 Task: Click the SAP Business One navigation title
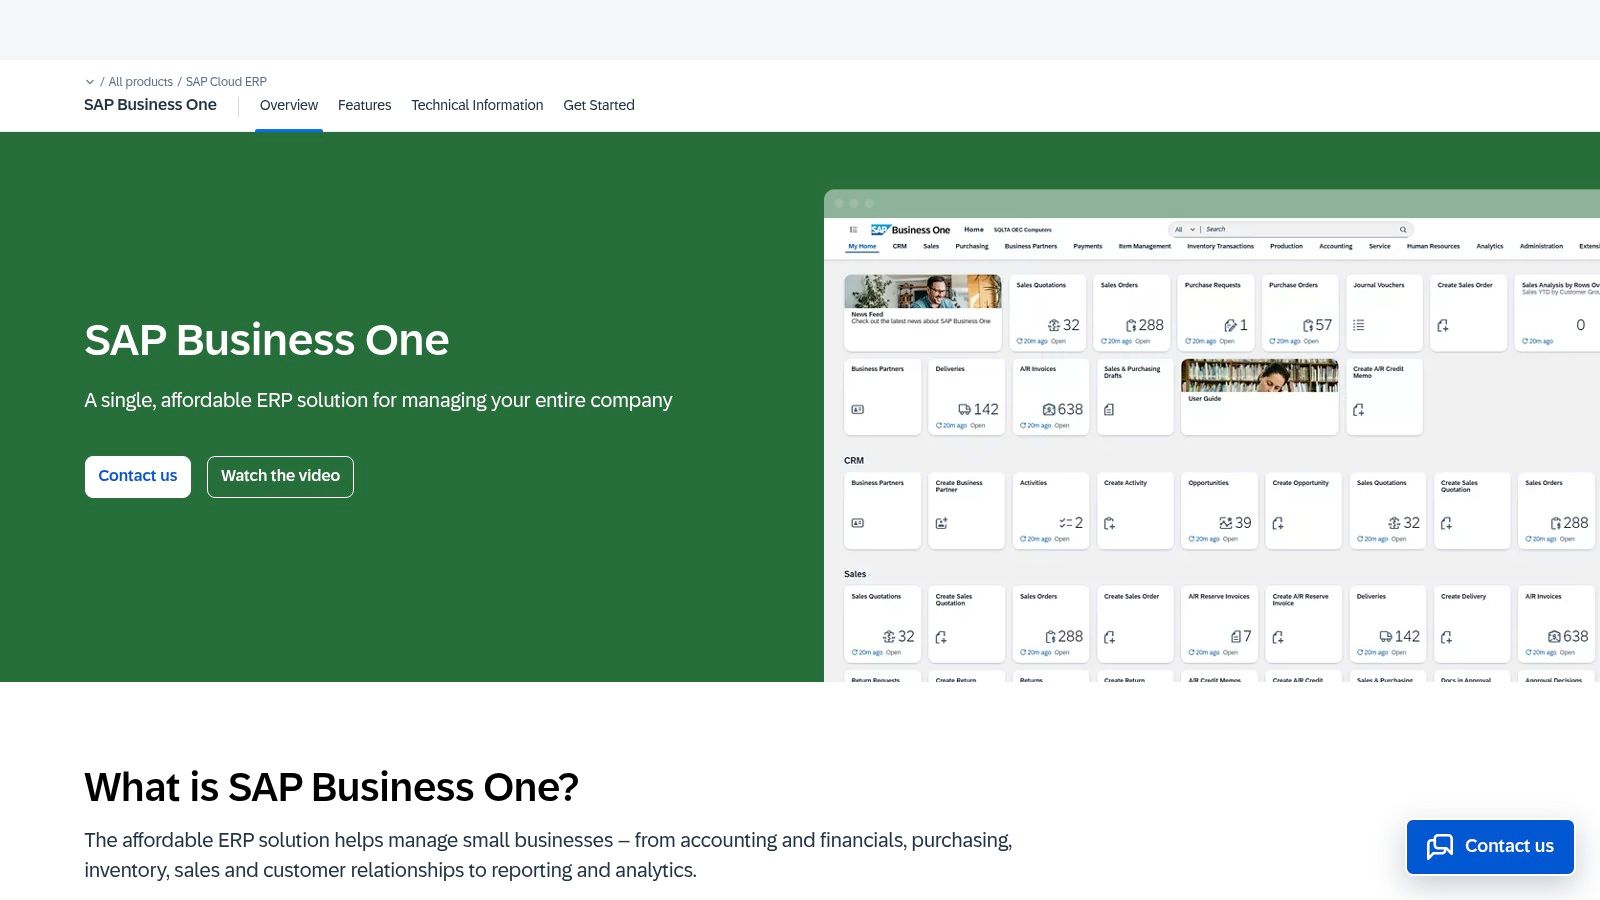(150, 105)
